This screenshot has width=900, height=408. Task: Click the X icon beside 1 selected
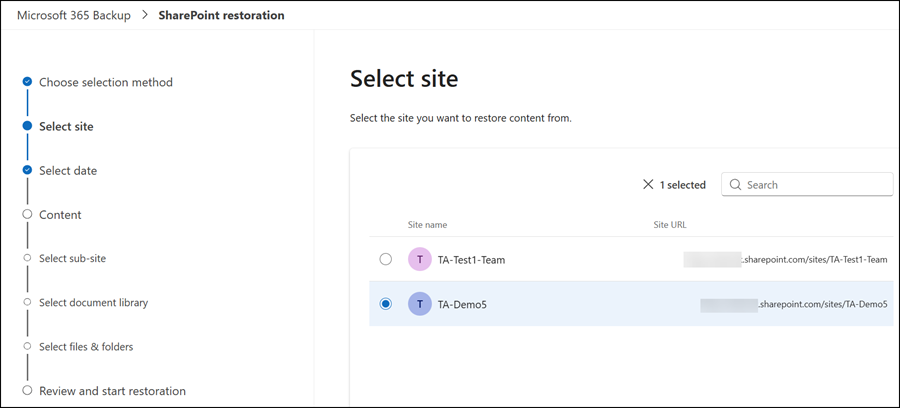pos(648,185)
